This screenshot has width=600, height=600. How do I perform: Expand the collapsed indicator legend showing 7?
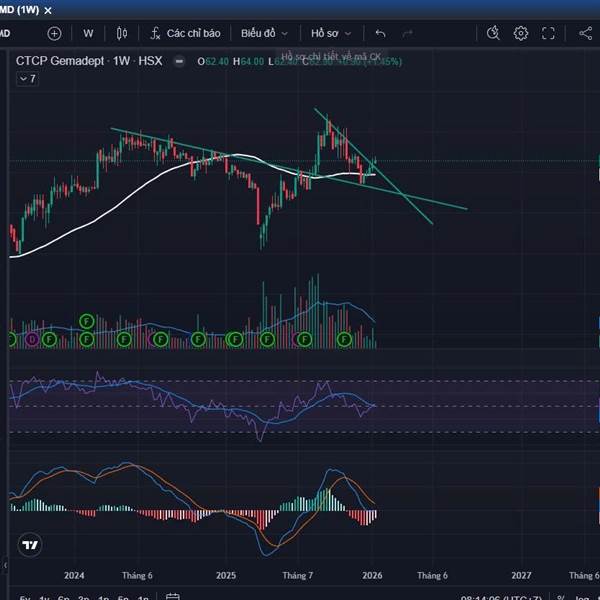click(27, 79)
